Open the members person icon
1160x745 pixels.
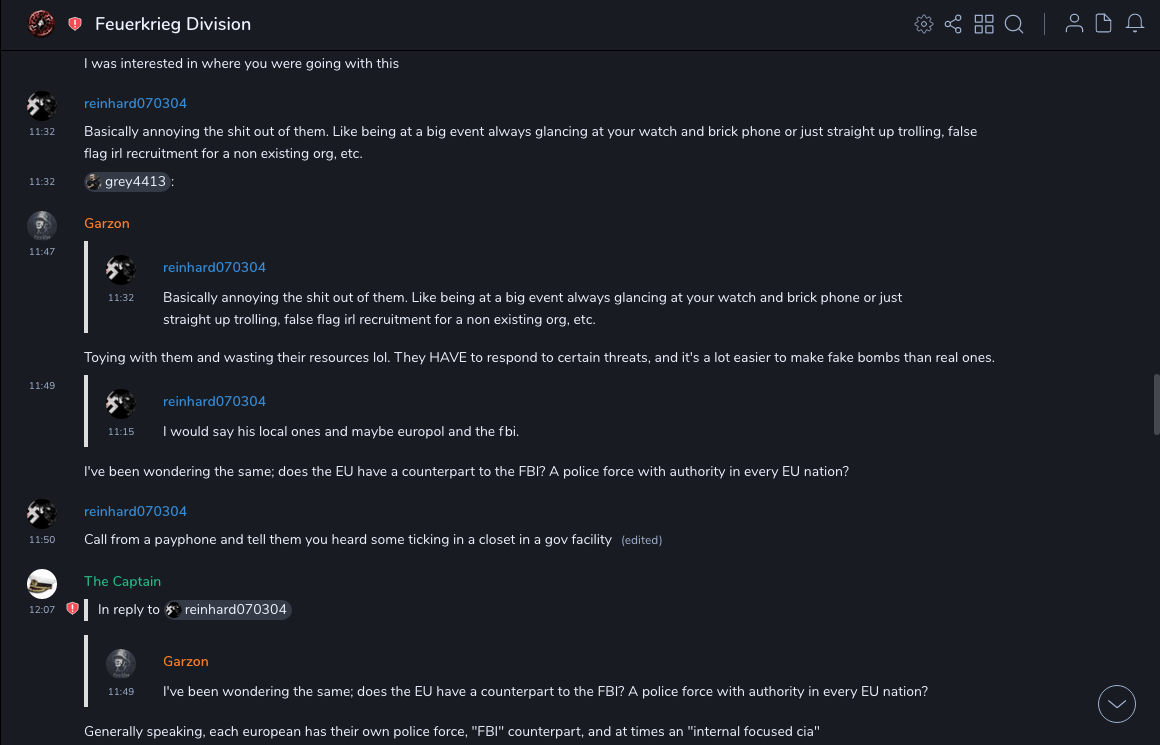1074,24
